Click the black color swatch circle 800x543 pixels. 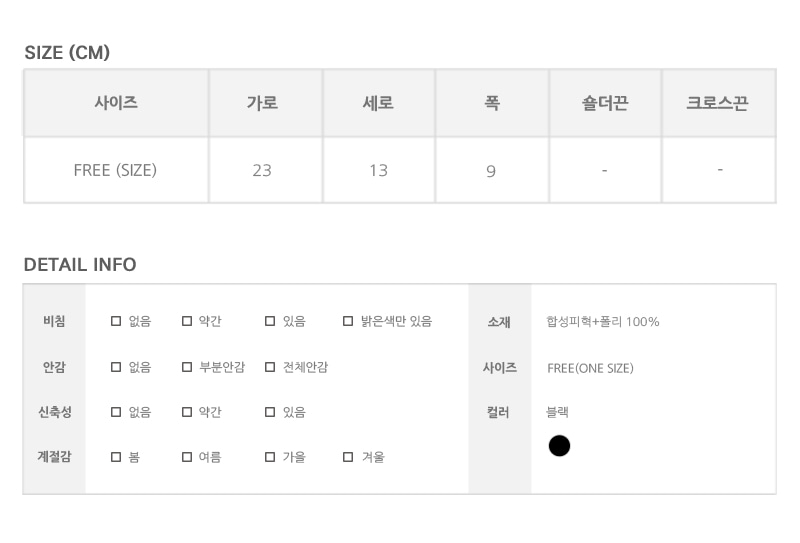(x=559, y=446)
